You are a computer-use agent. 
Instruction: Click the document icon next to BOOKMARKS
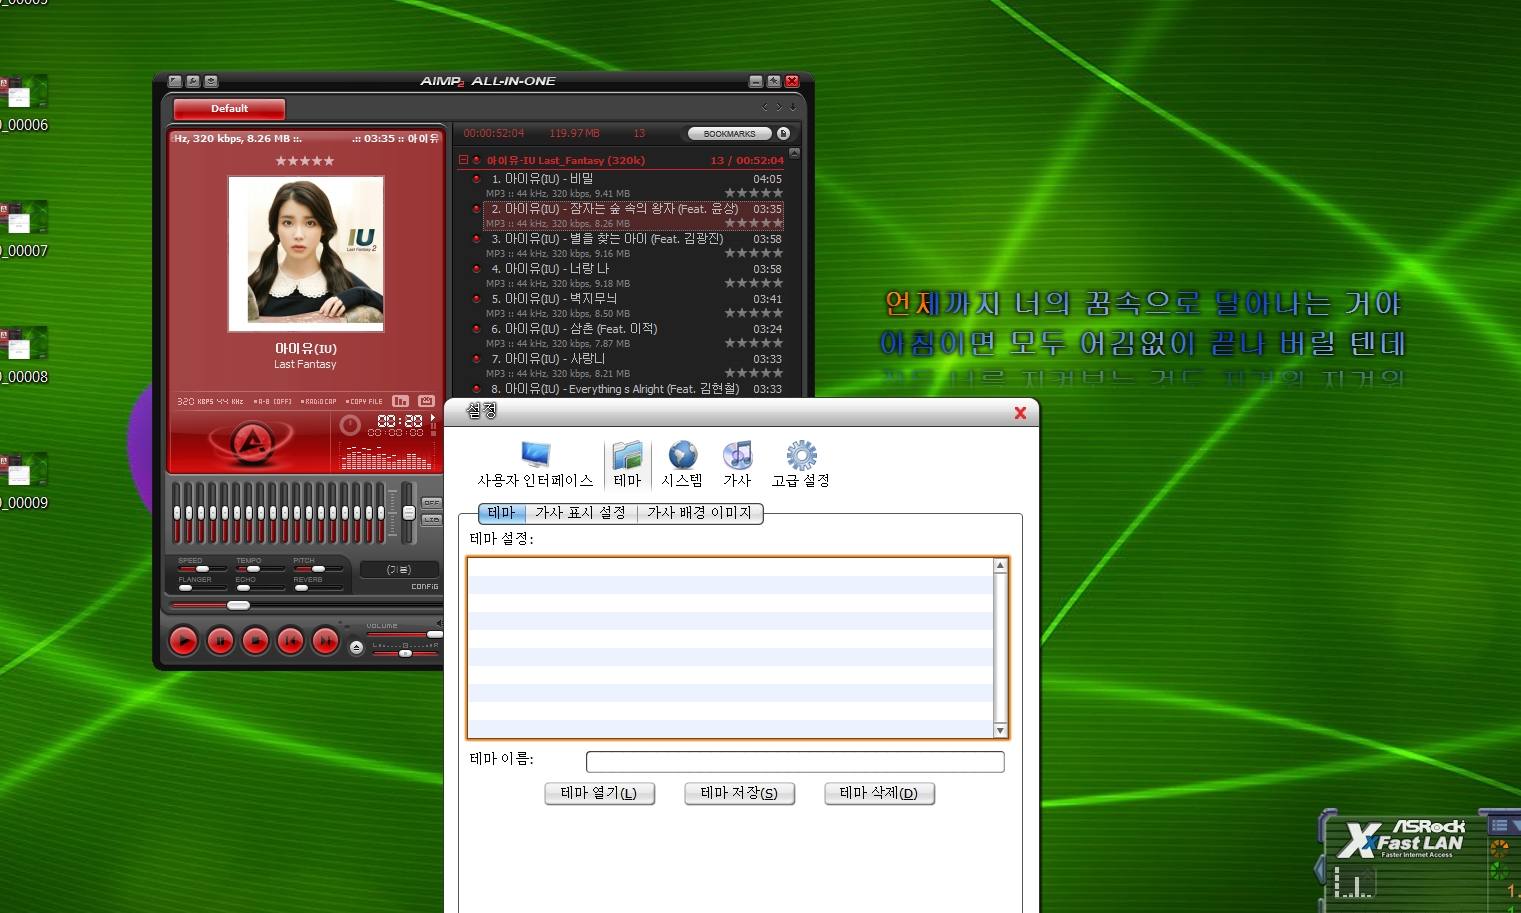[783, 133]
